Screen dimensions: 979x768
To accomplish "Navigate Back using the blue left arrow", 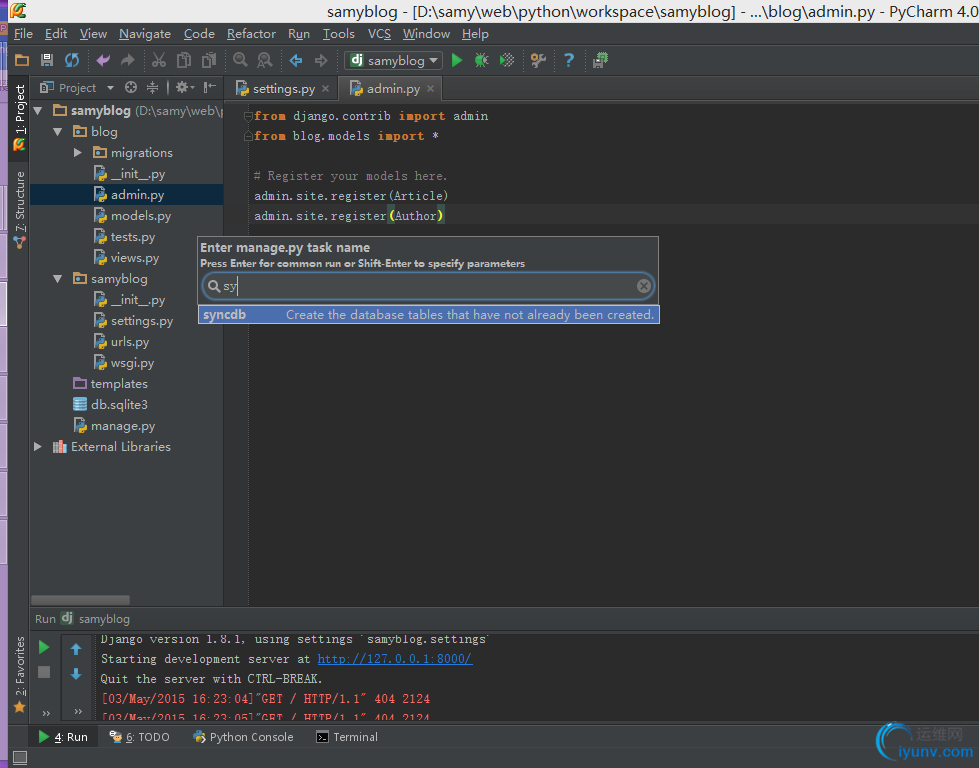I will (296, 61).
